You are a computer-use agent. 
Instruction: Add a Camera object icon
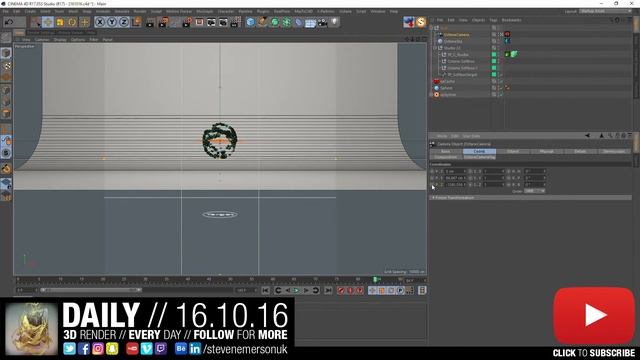(x=322, y=22)
